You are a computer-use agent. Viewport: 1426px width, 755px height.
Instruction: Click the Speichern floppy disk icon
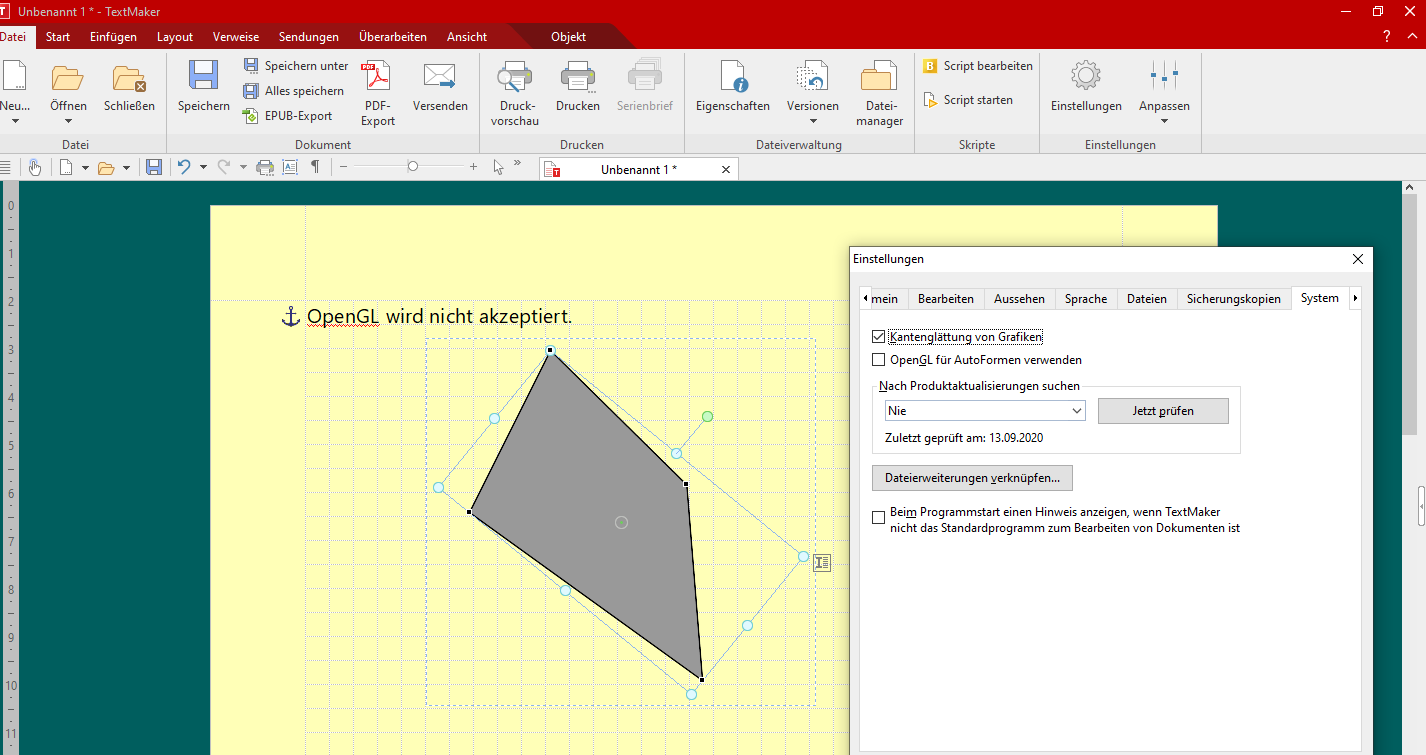point(204,77)
